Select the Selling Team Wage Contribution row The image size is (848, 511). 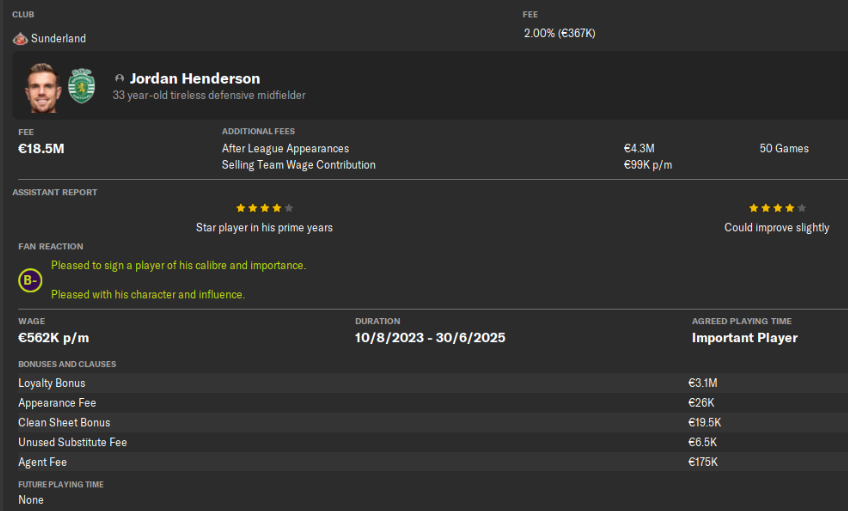tap(298, 165)
